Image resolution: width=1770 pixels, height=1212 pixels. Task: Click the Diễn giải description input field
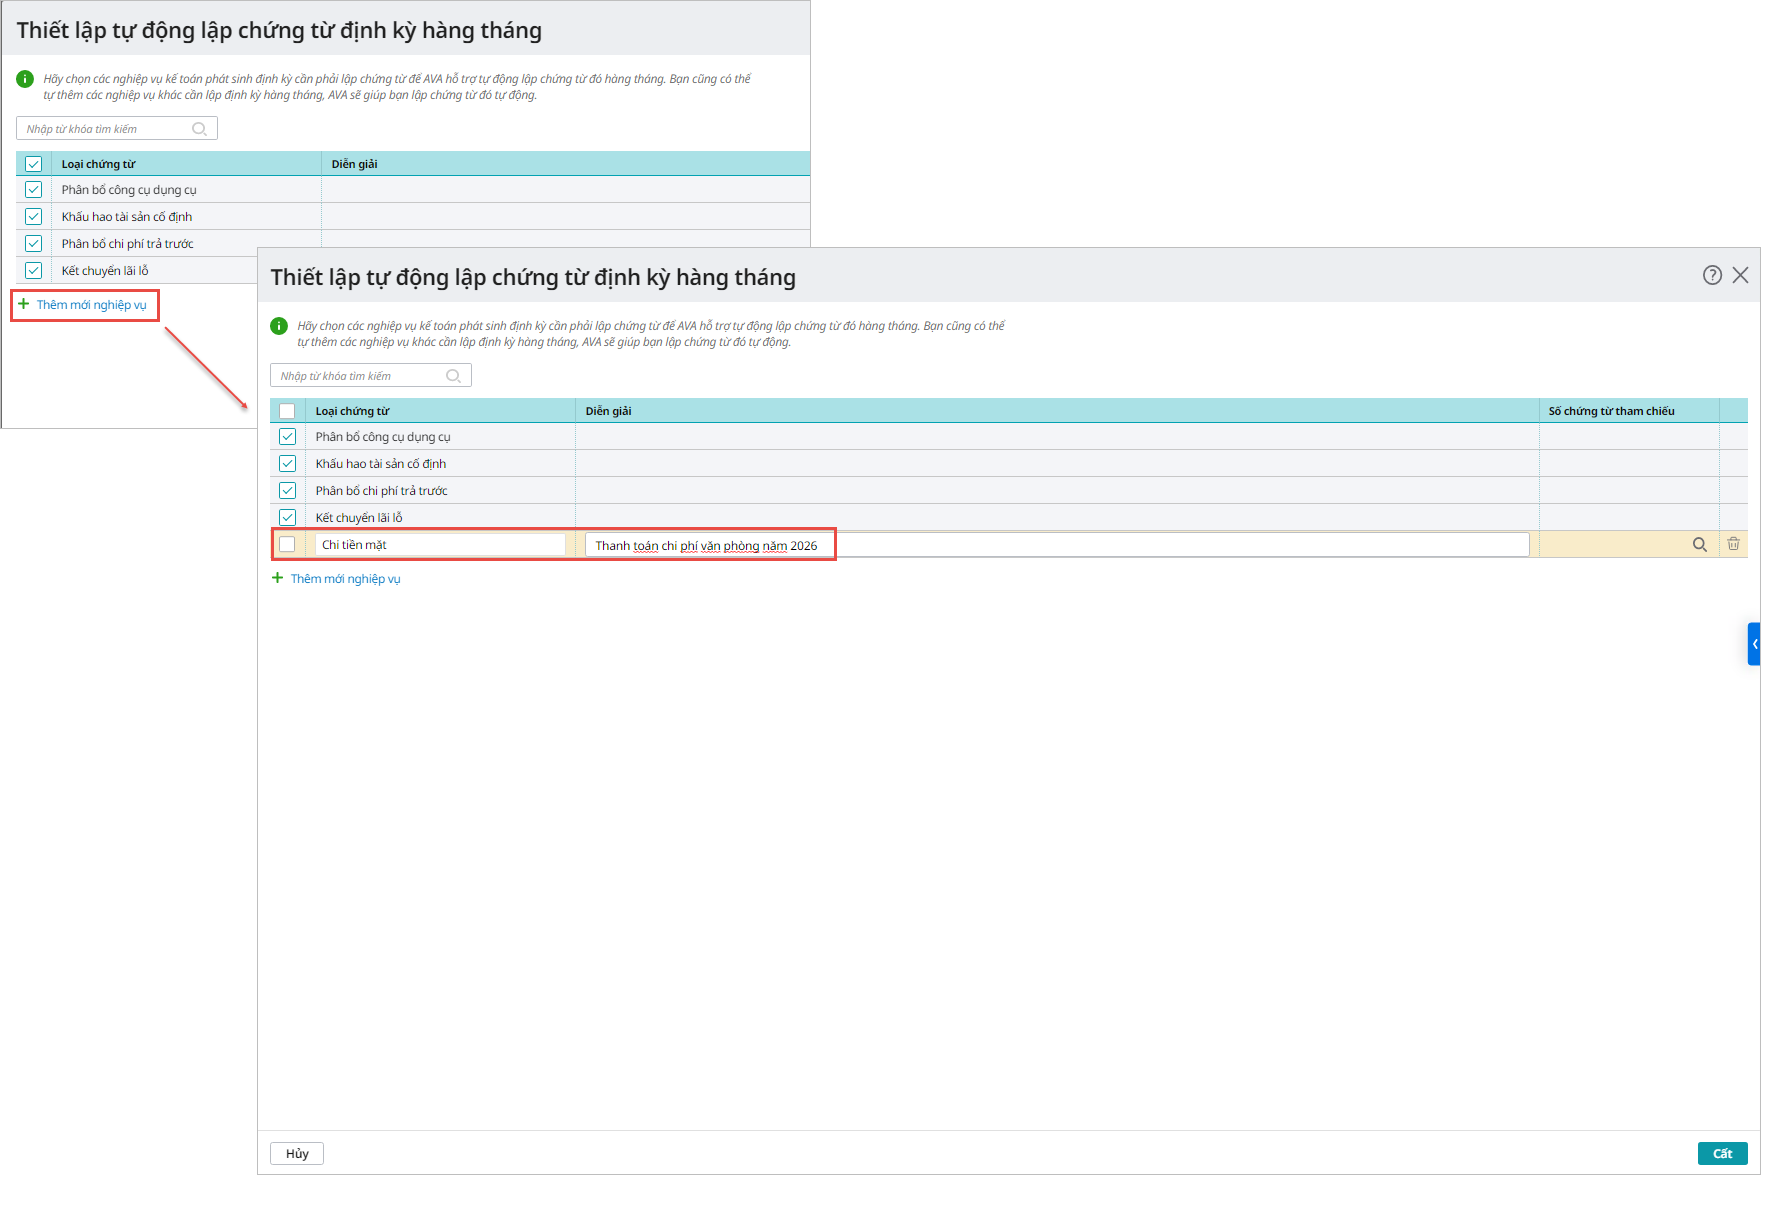1056,545
